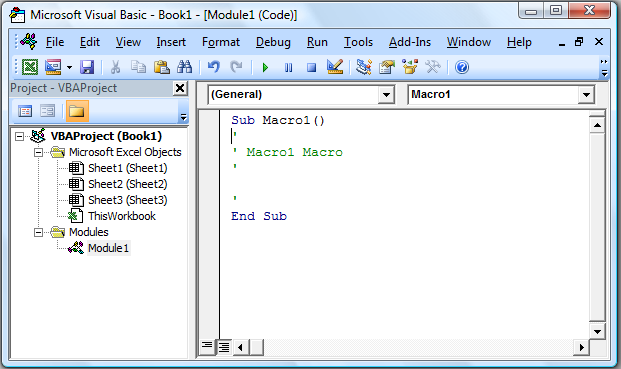Open the Toolbox hammer-and-wrench icon

point(433,67)
